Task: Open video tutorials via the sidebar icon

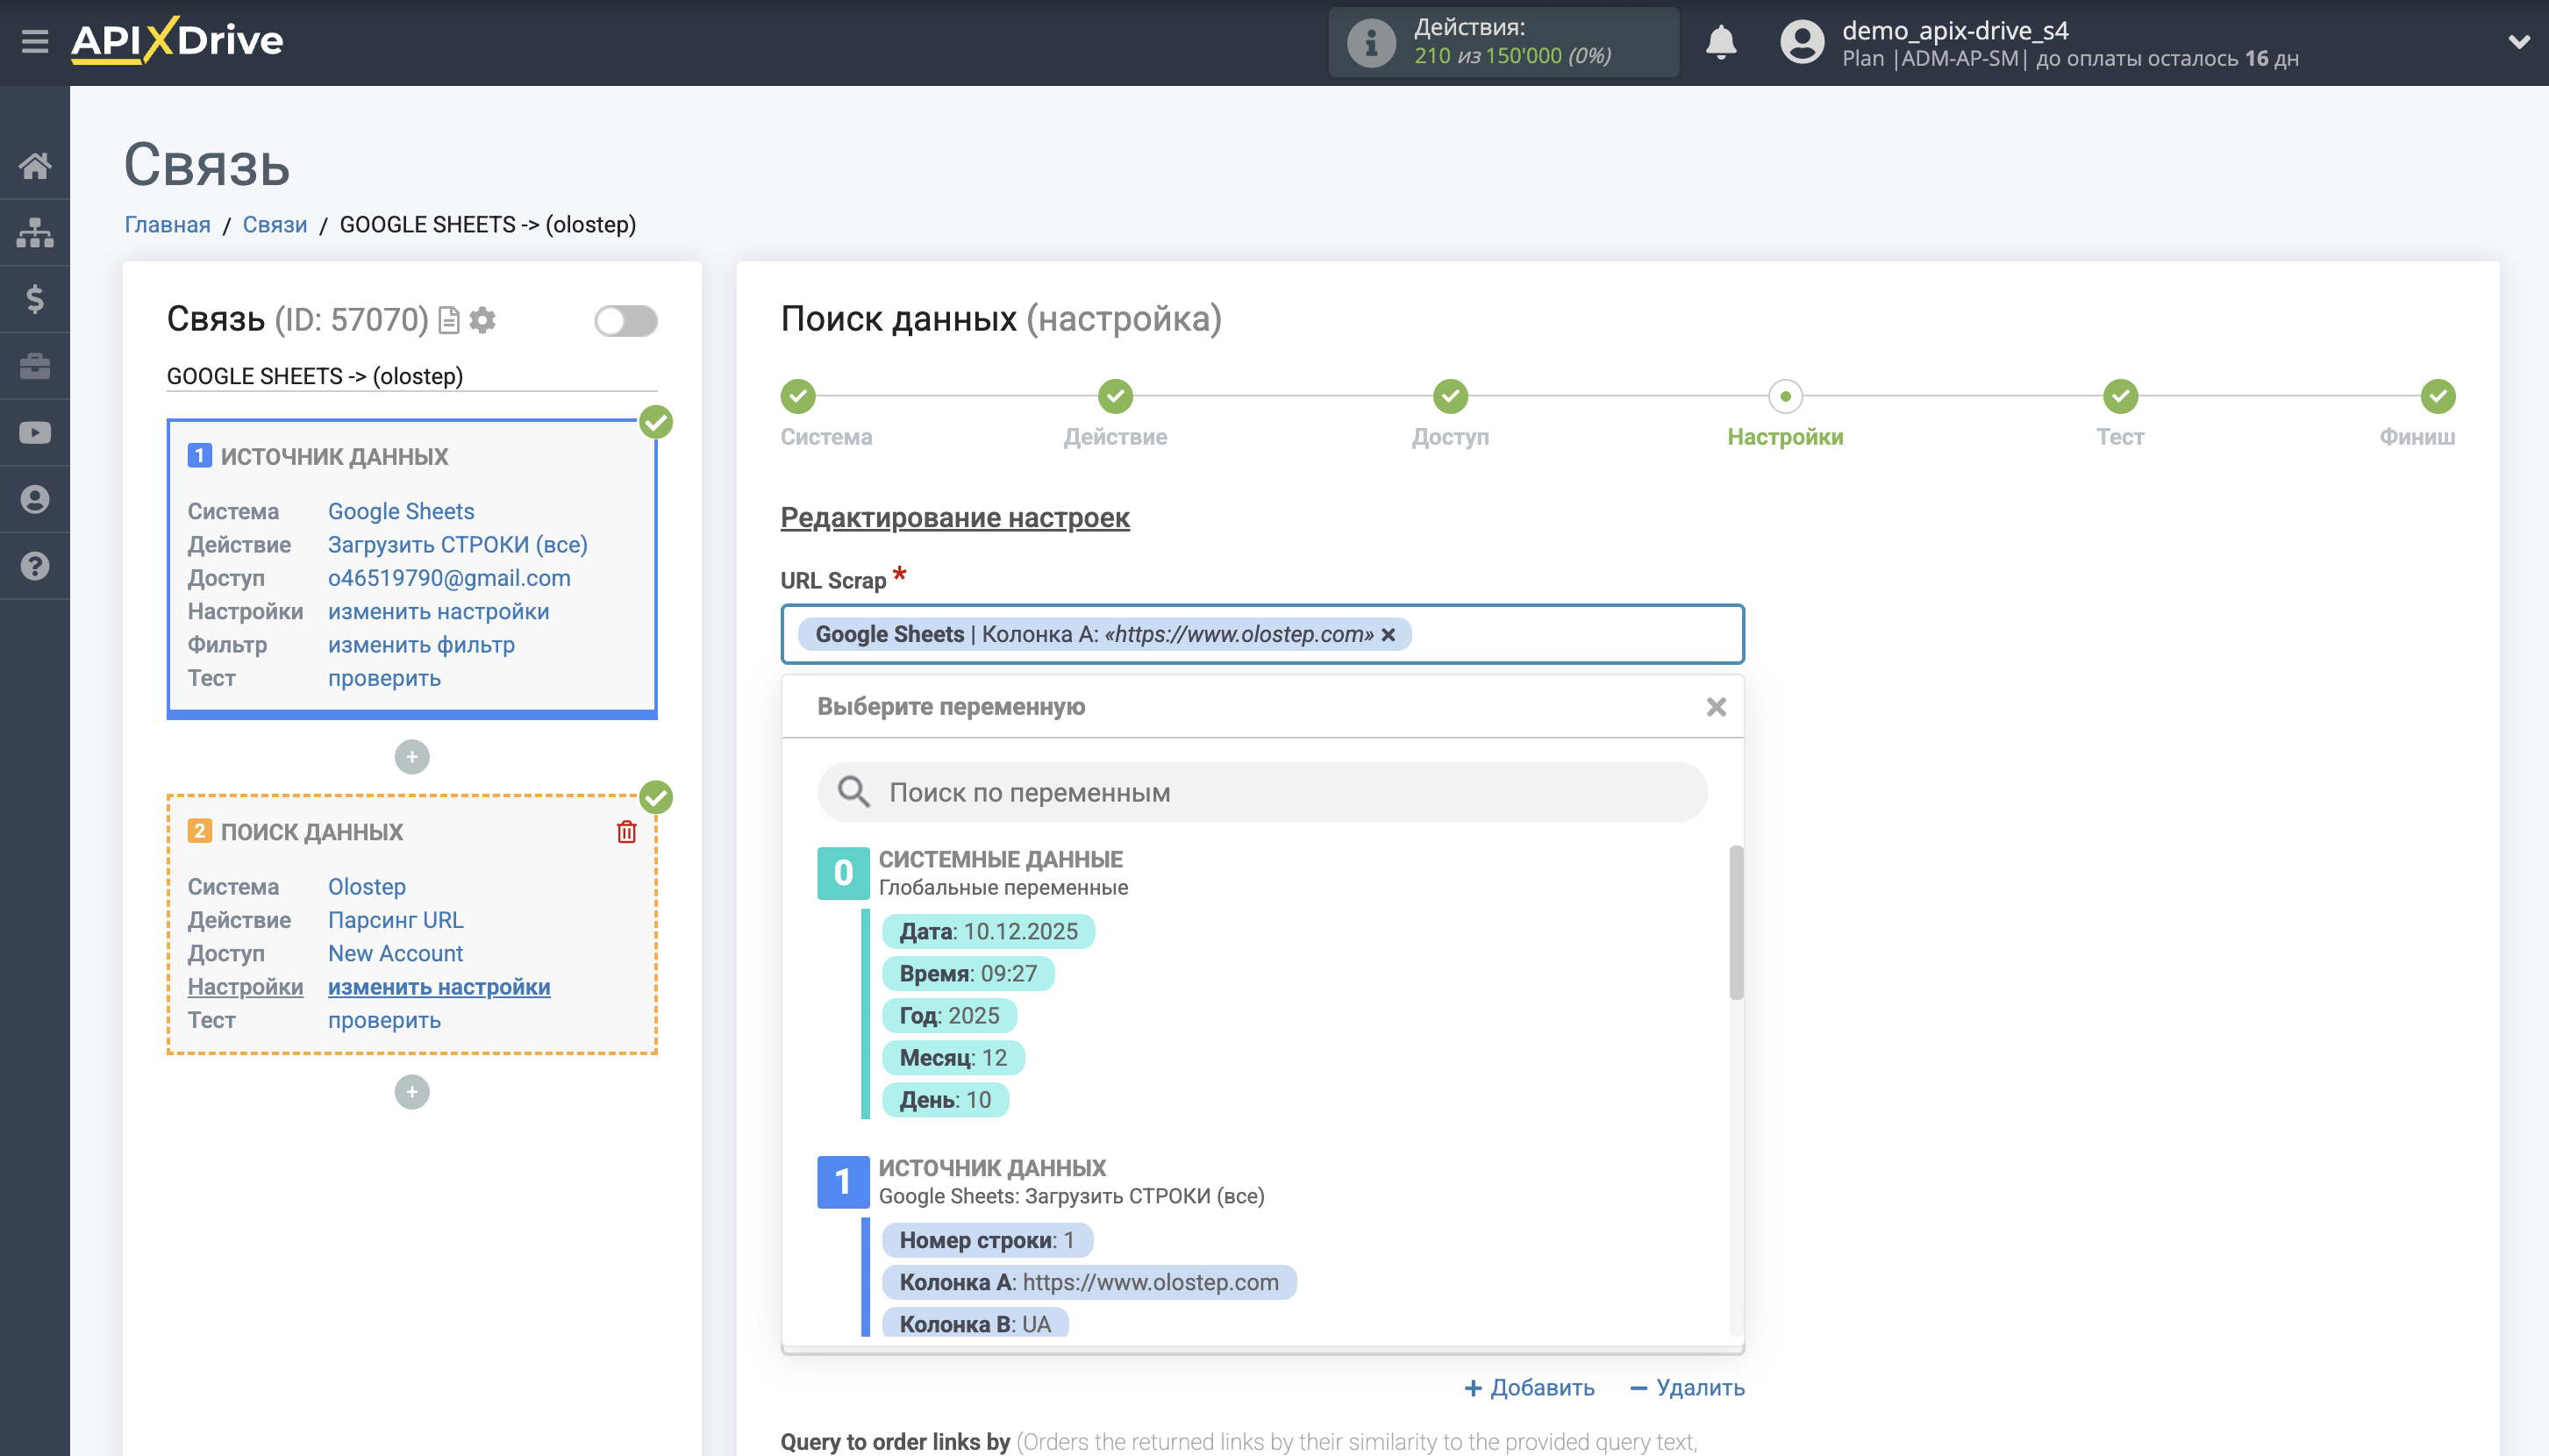Action: (x=36, y=432)
